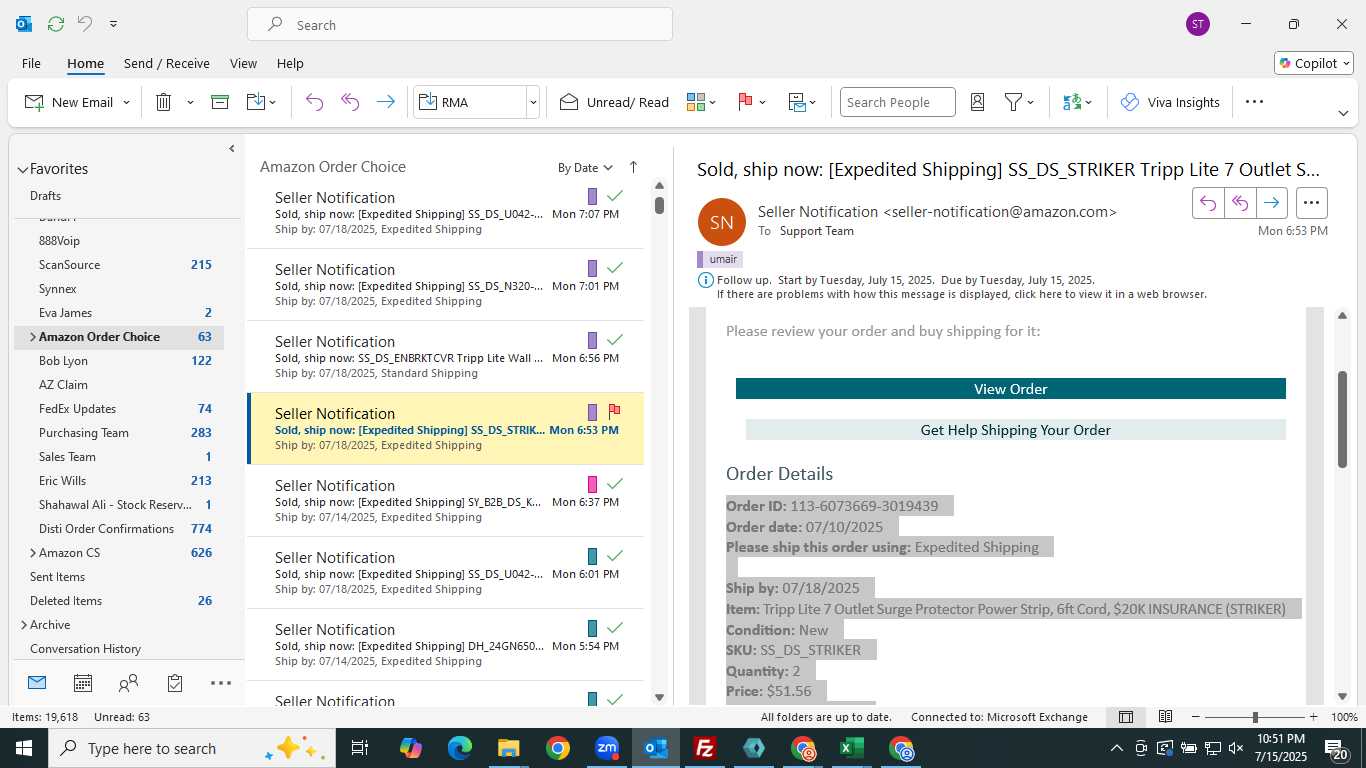The image size is (1366, 768).
Task: Open more actions ellipsis in reading pane
Action: 1311,203
